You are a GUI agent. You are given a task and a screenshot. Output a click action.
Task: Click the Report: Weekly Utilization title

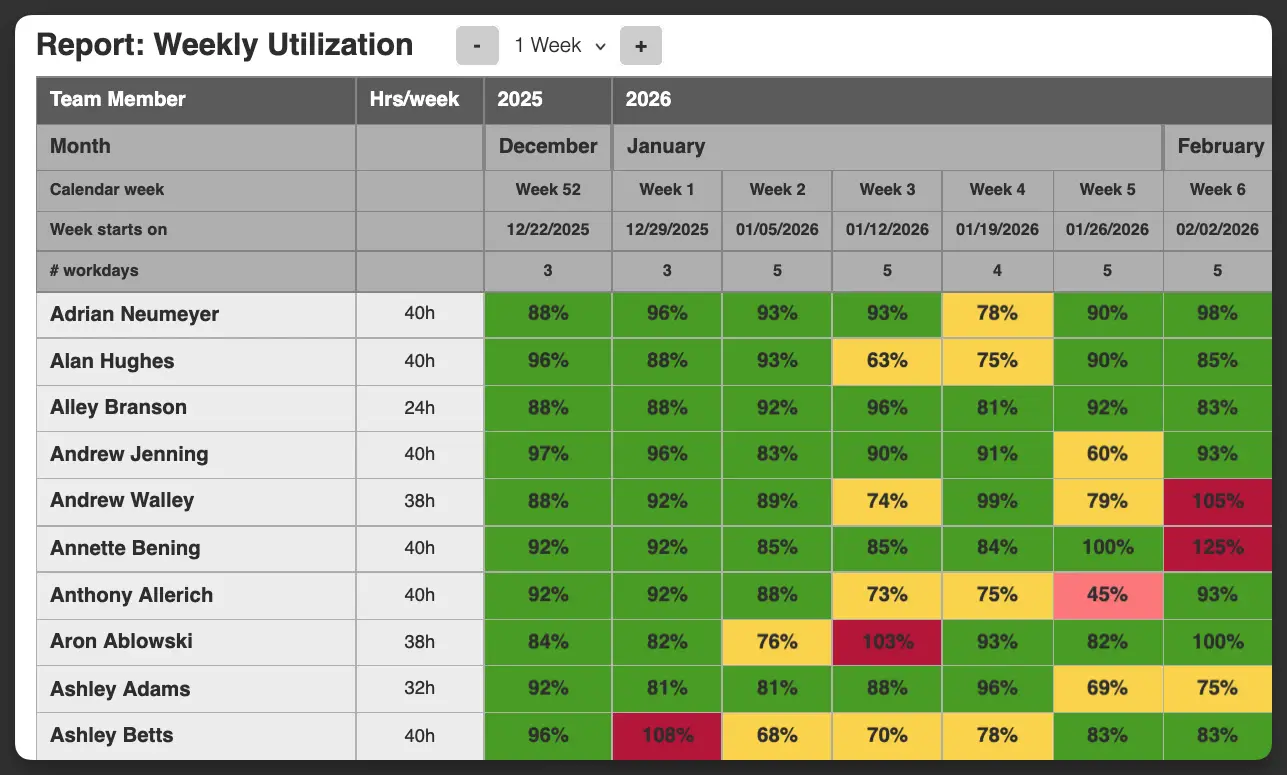tap(224, 45)
